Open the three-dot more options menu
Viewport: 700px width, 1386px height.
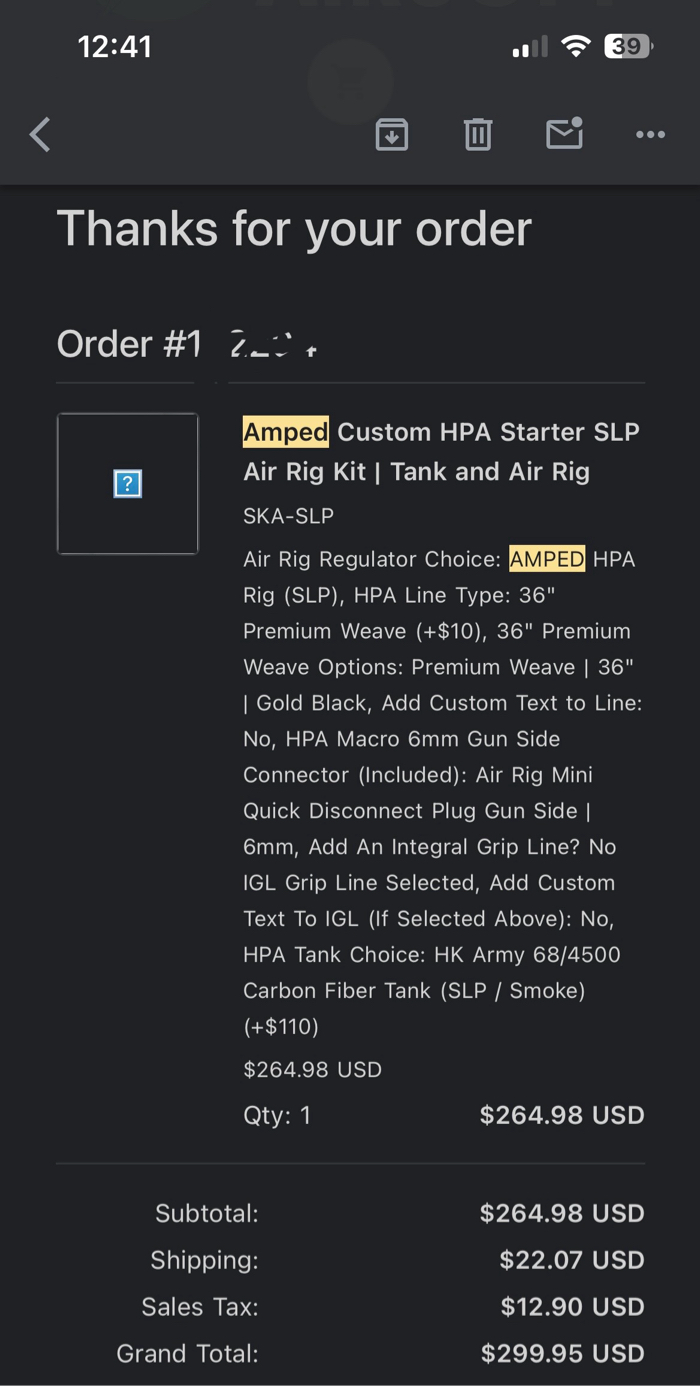pos(651,134)
